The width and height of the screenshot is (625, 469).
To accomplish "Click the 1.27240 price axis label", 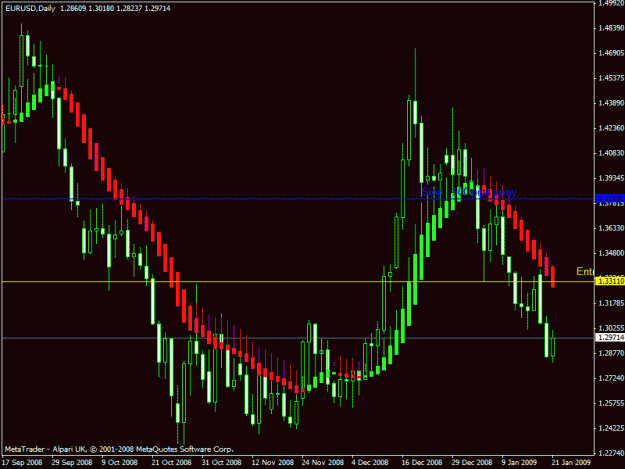I will pyautogui.click(x=611, y=378).
